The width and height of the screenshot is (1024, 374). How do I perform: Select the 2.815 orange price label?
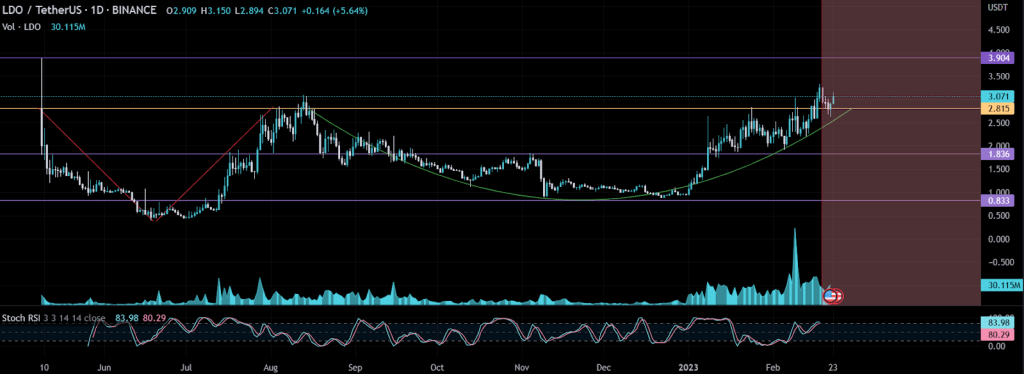998,108
